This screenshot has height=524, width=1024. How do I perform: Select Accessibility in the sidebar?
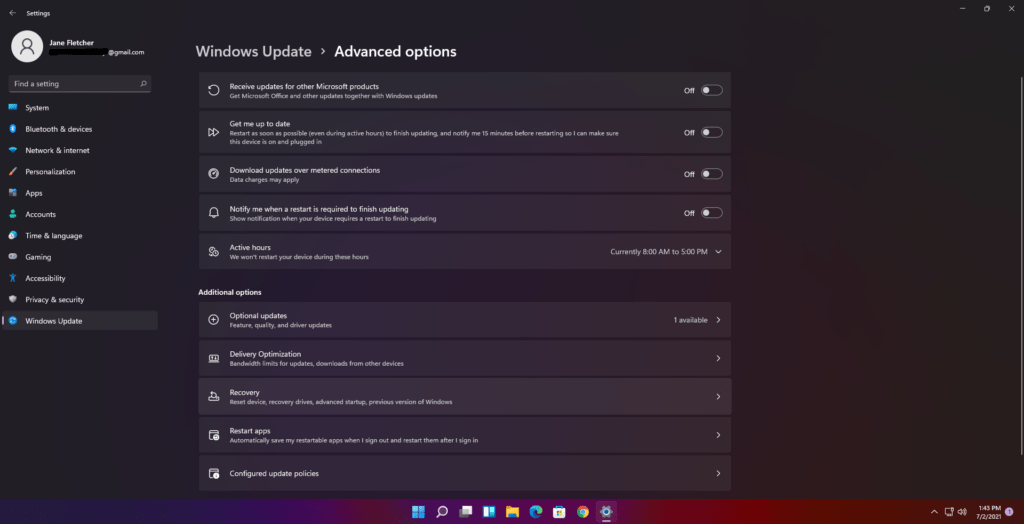[80, 278]
